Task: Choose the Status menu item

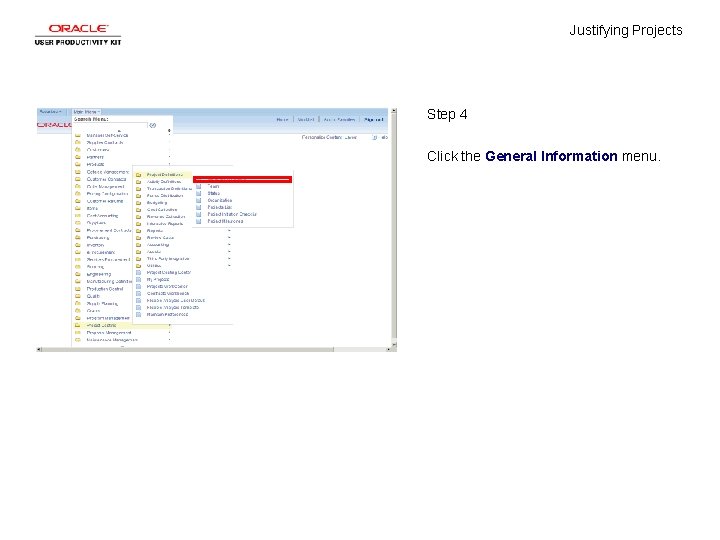Action: click(x=214, y=193)
